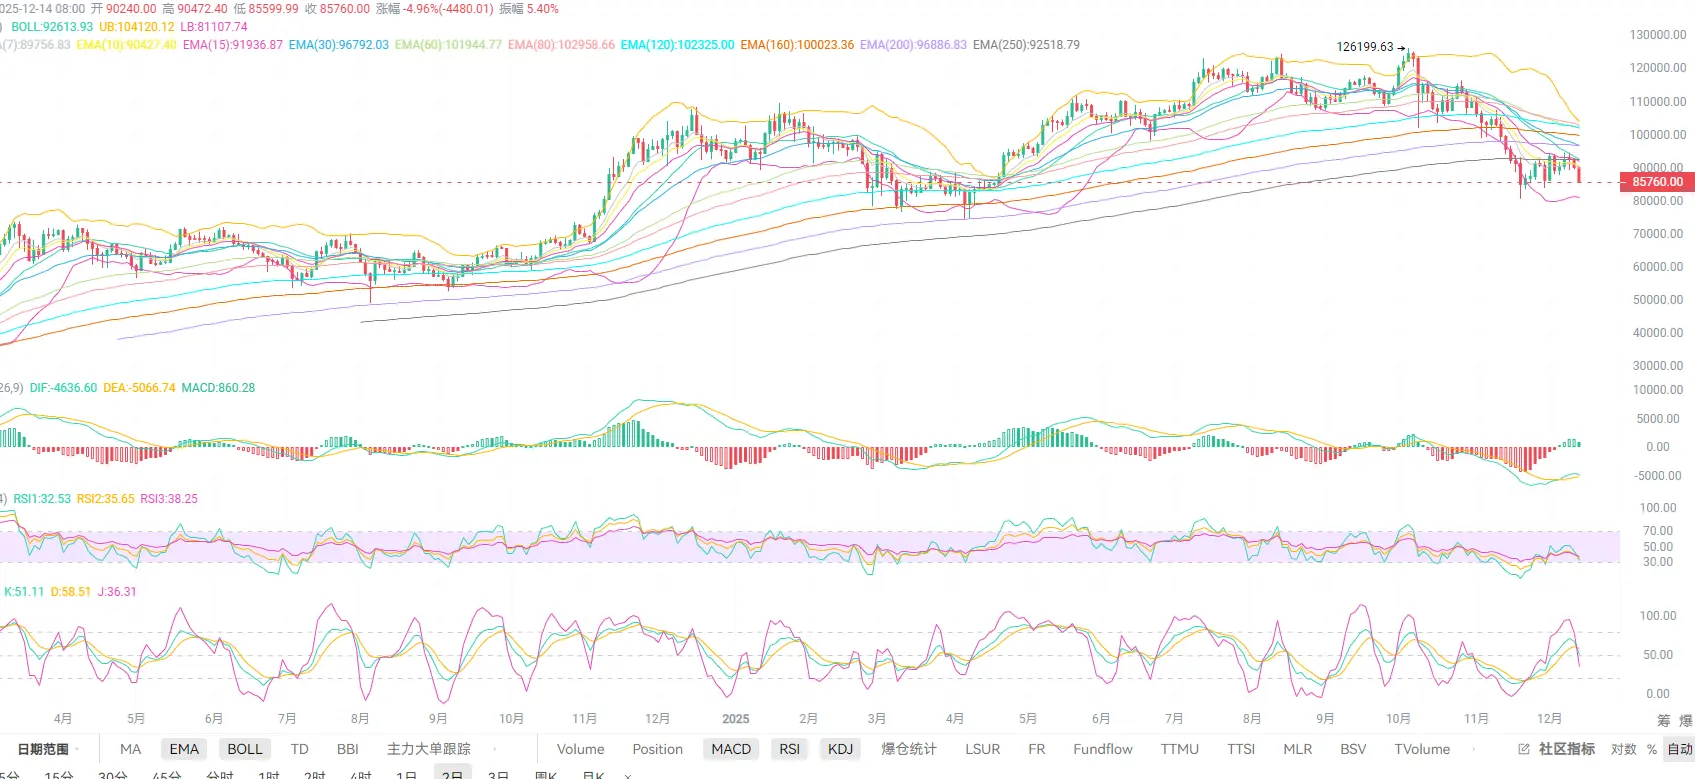Enable the BBI indicator

(x=348, y=749)
